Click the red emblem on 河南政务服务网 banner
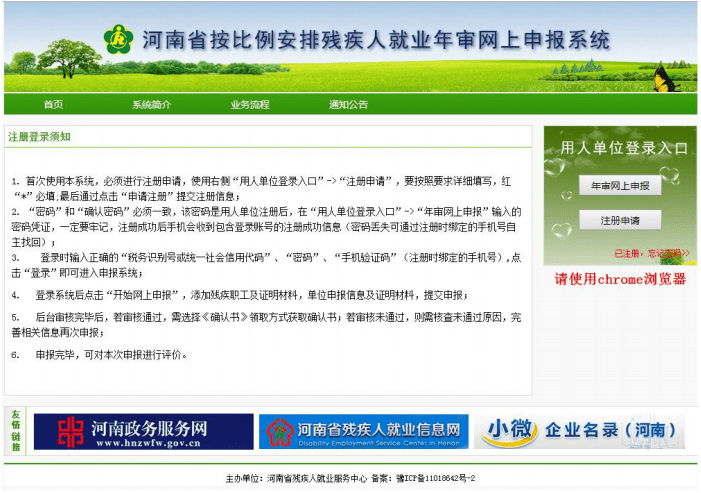 pyautogui.click(x=70, y=432)
